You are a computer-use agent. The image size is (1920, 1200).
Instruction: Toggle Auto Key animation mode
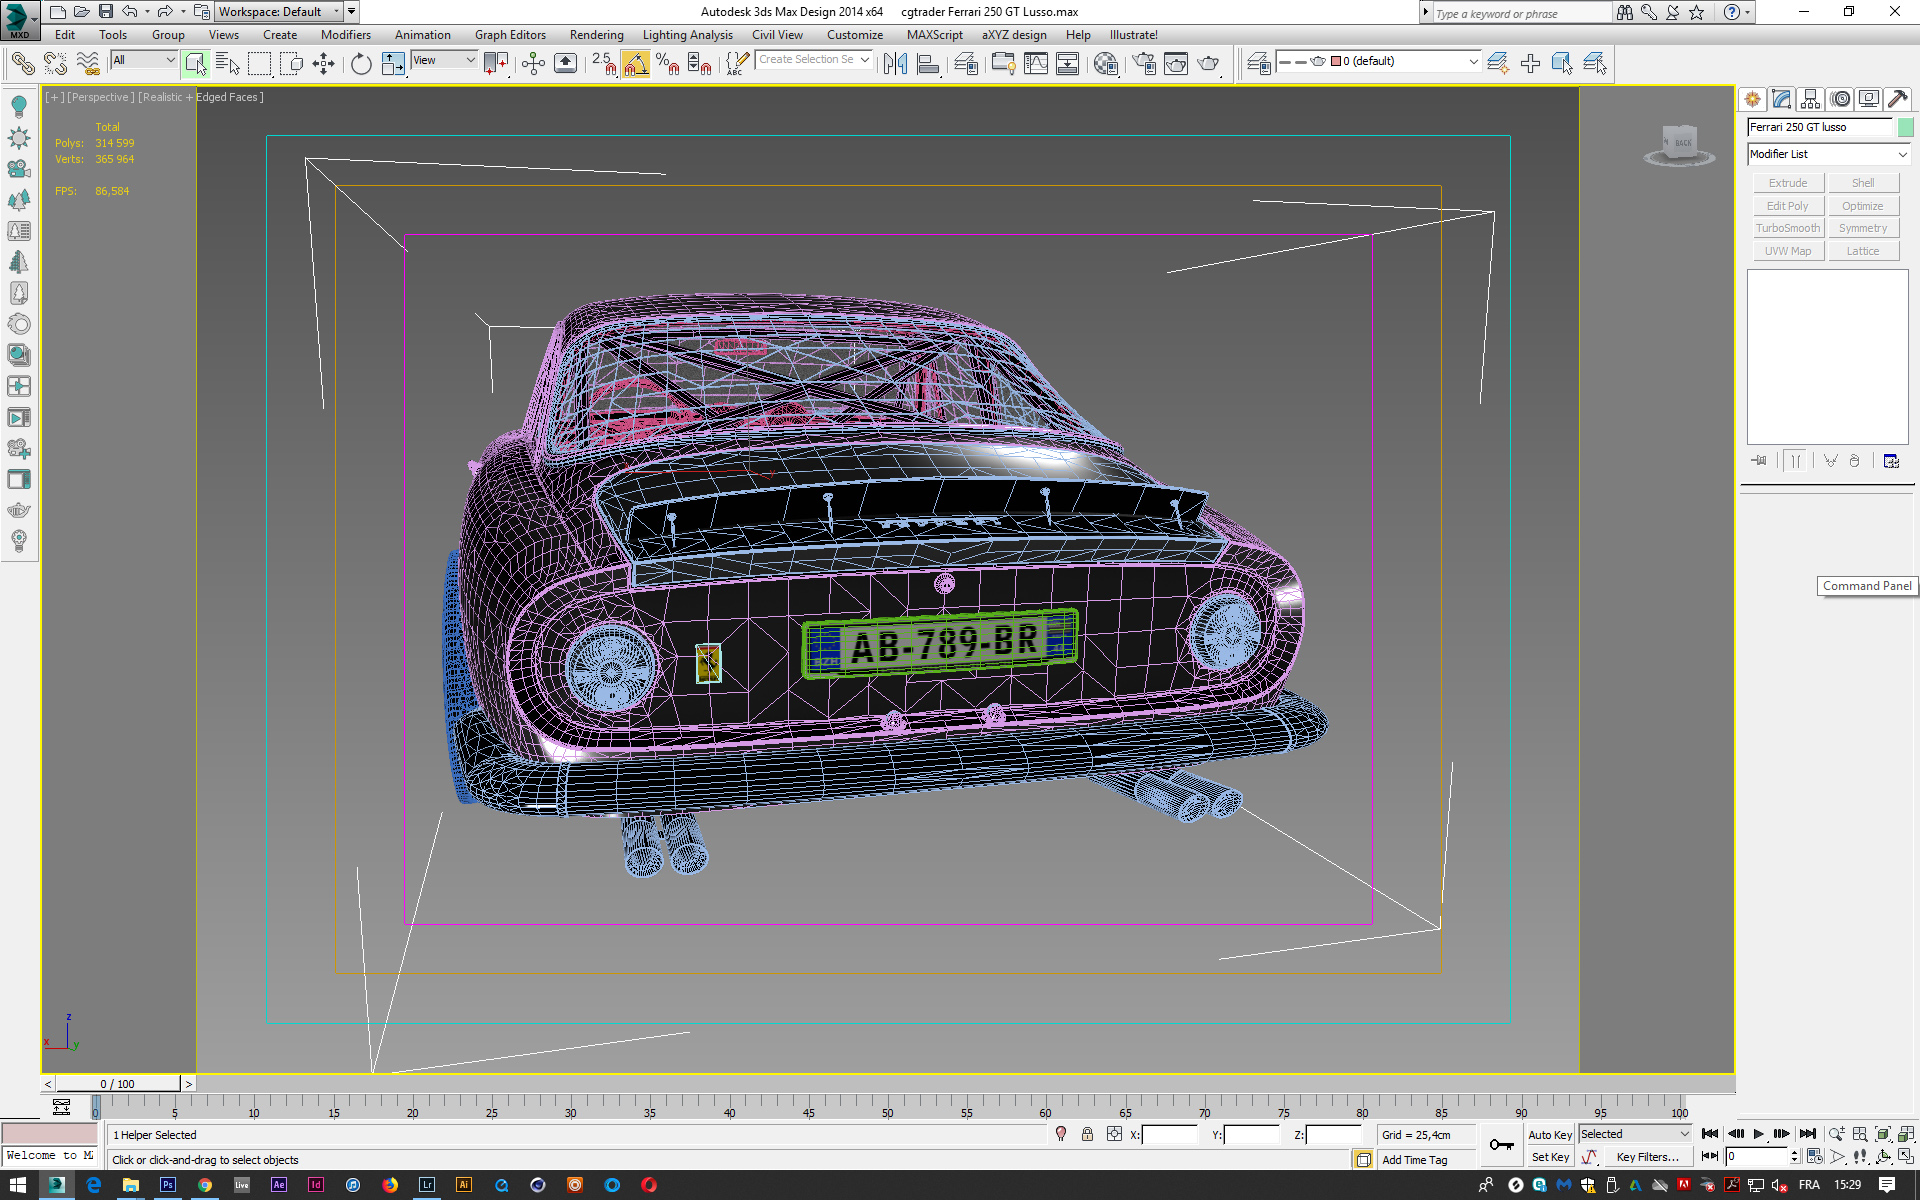(x=1549, y=1134)
